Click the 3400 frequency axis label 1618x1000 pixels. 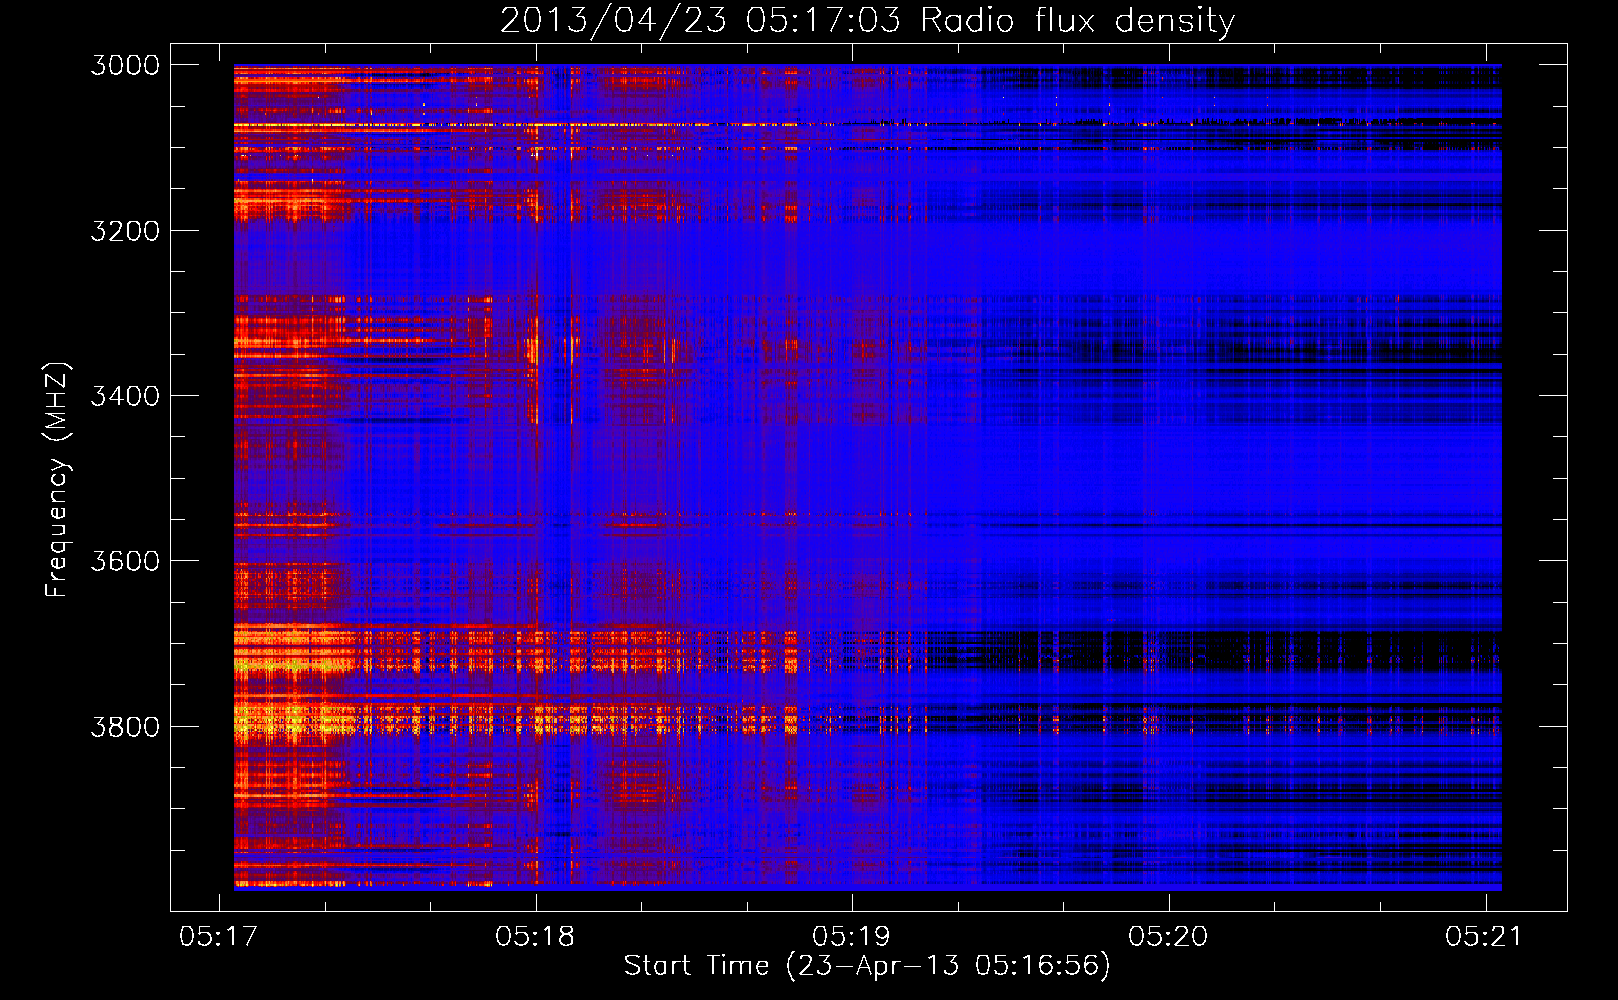pos(125,396)
